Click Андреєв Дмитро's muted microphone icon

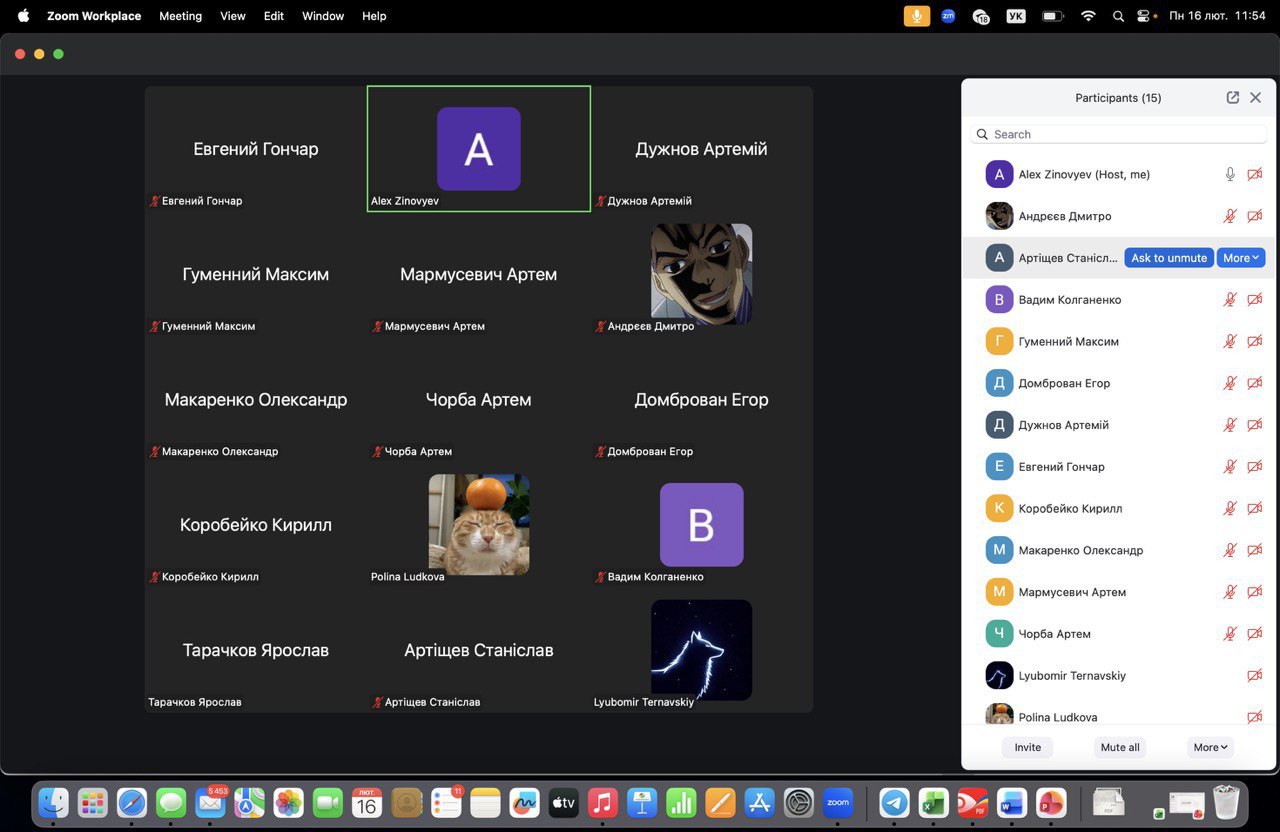tap(1230, 216)
